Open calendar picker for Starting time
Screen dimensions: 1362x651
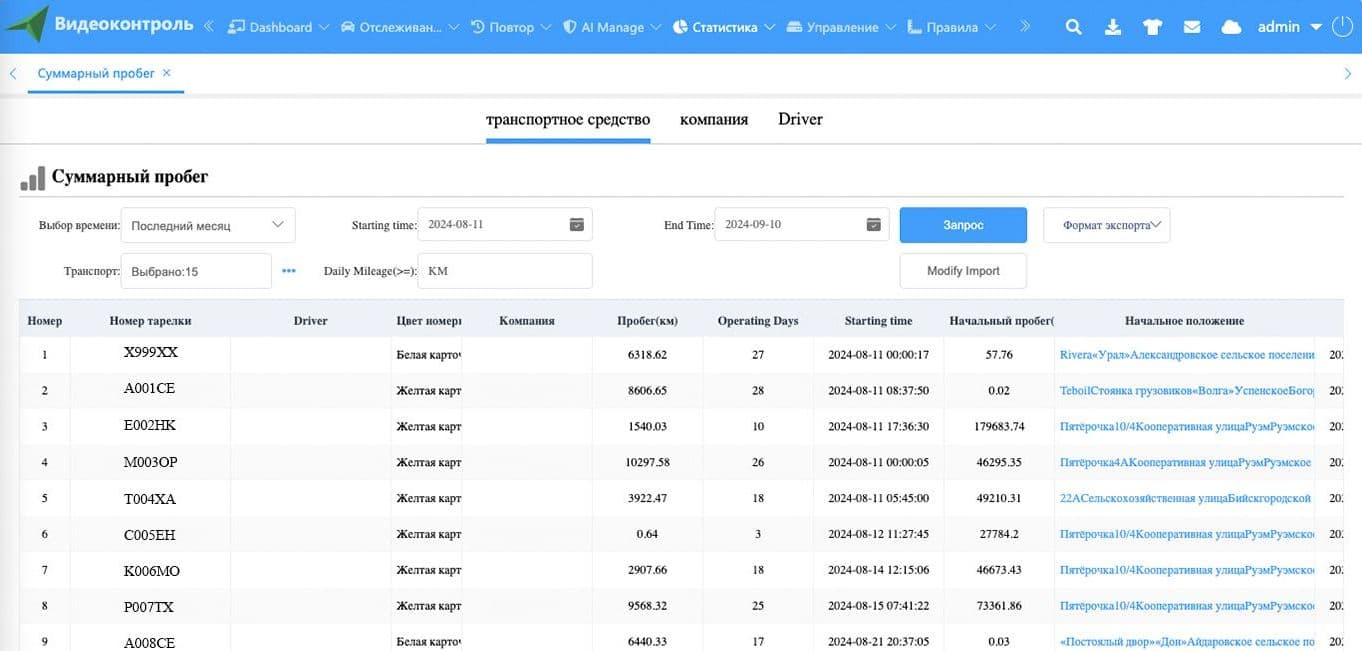point(576,225)
